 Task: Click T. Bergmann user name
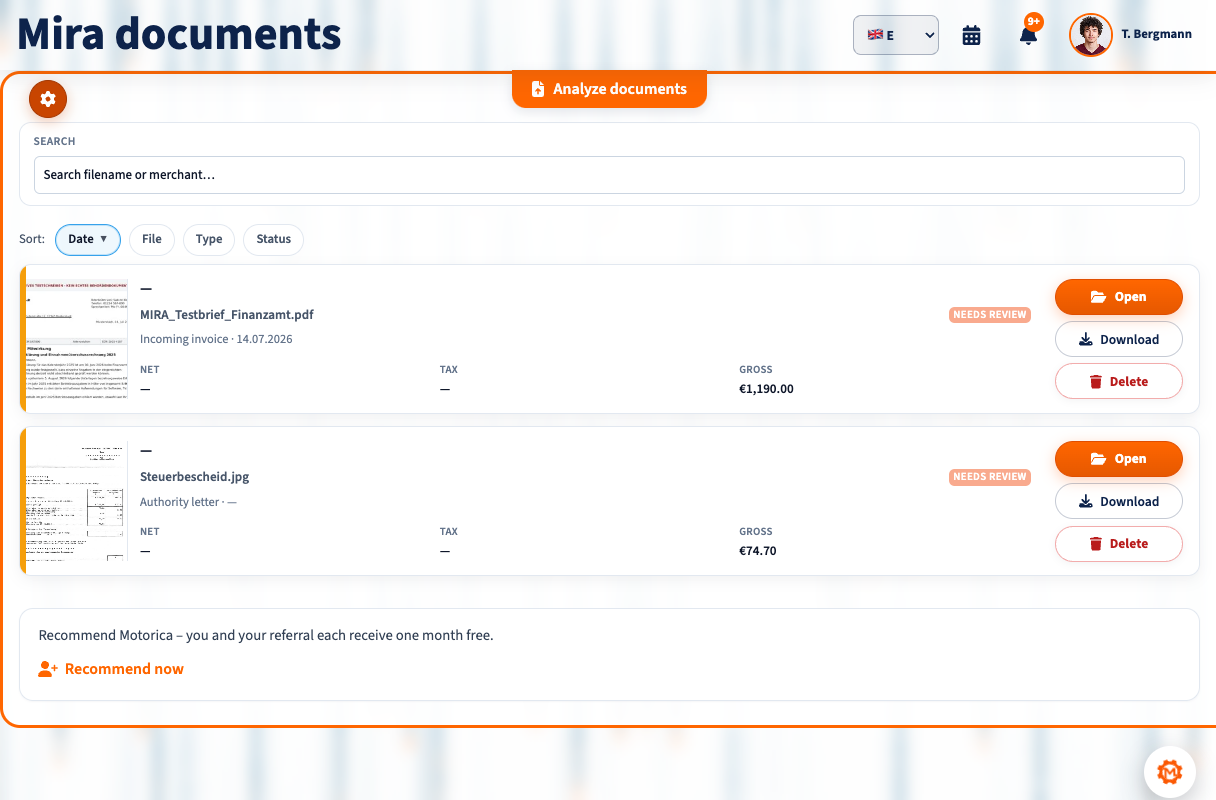1156,35
